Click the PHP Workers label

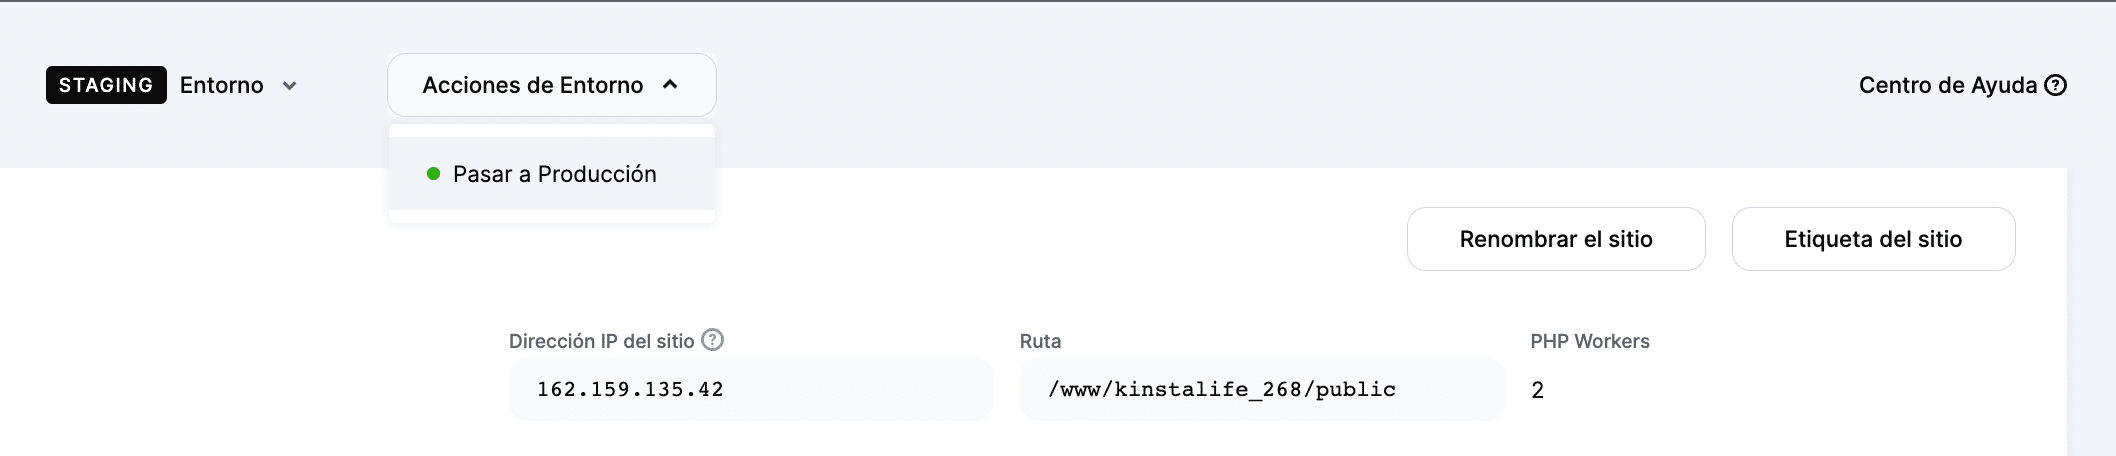(x=1589, y=341)
